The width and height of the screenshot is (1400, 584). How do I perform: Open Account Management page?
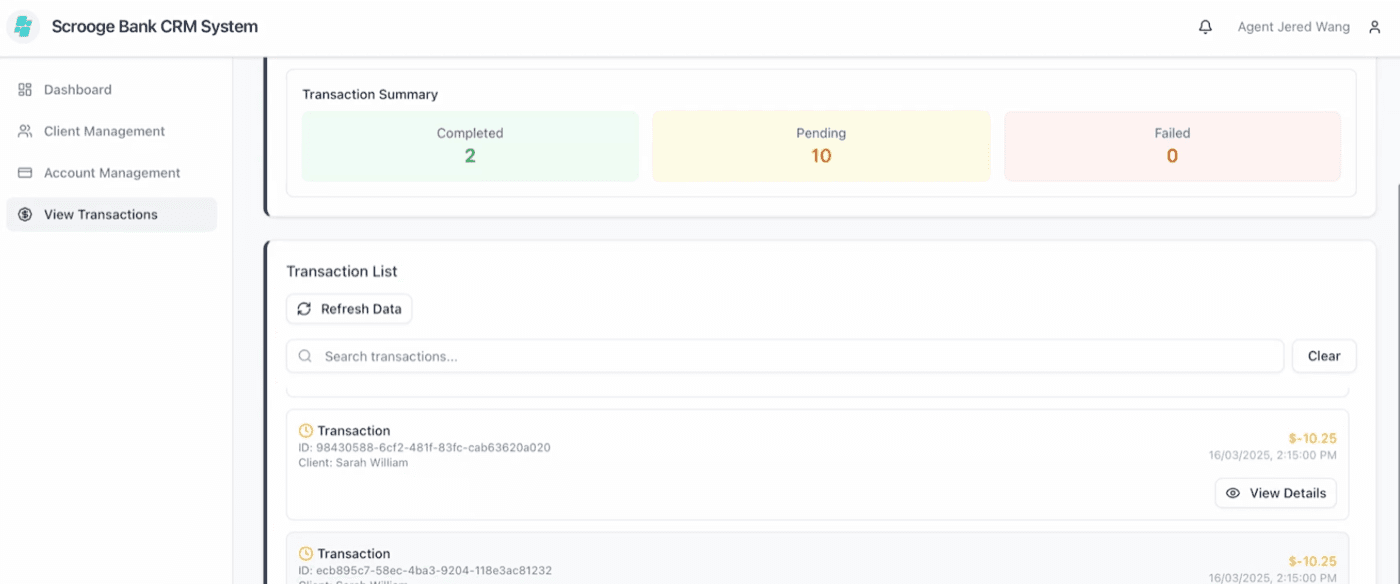coord(111,173)
